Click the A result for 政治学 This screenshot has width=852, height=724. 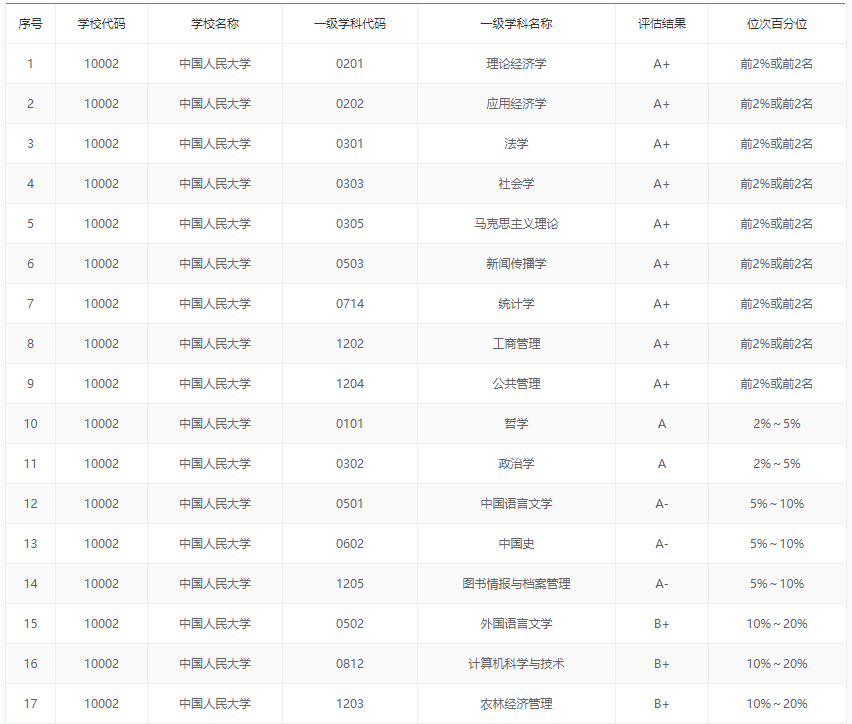(662, 464)
